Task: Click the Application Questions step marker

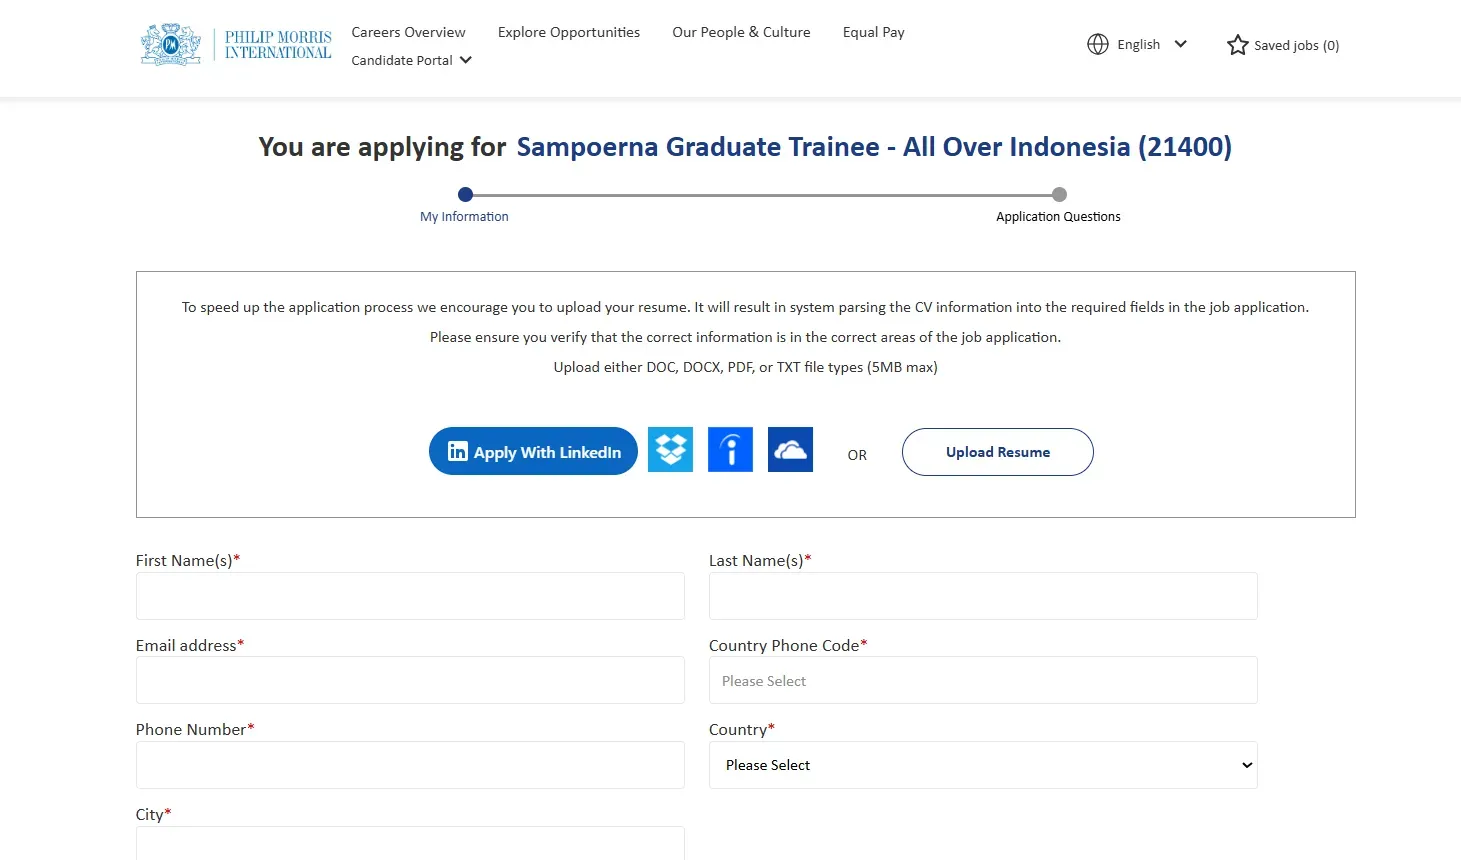Action: (1058, 194)
